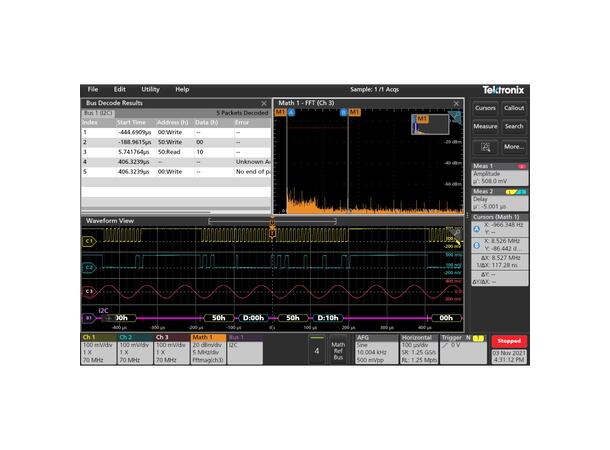
Task: Click the trigger position T marker
Action: 272,233
